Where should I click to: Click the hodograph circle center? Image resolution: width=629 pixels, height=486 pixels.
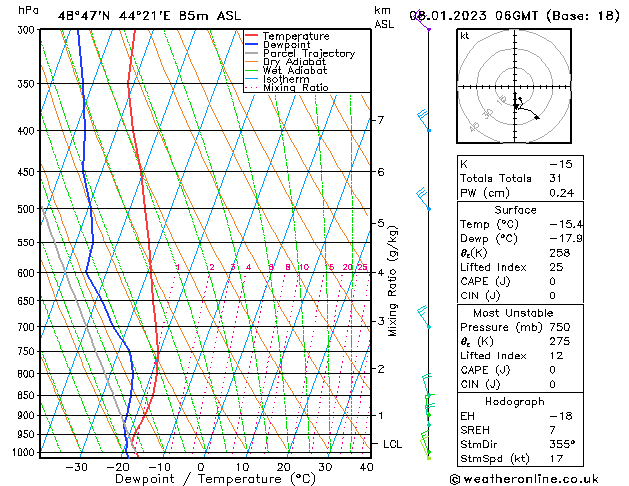pyautogui.click(x=515, y=87)
